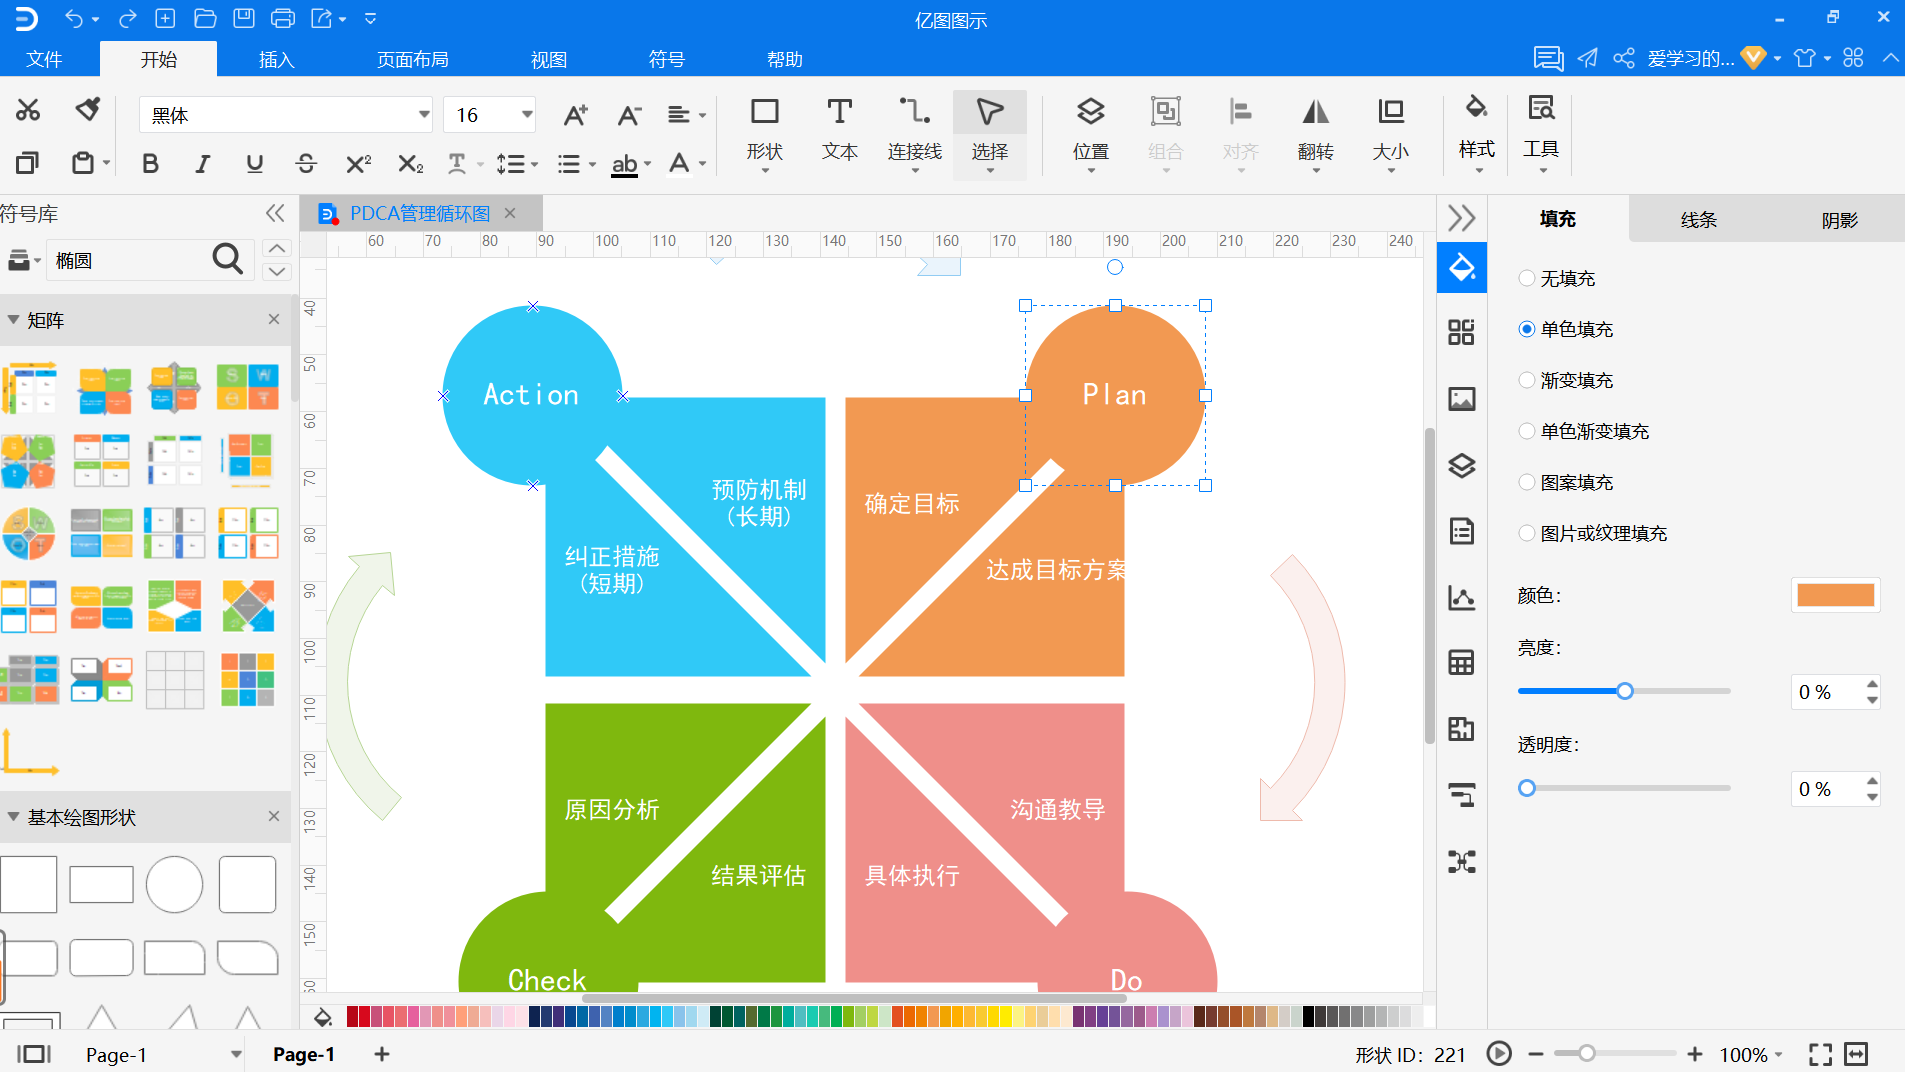Click the search magnifier in symbol library

227,259
